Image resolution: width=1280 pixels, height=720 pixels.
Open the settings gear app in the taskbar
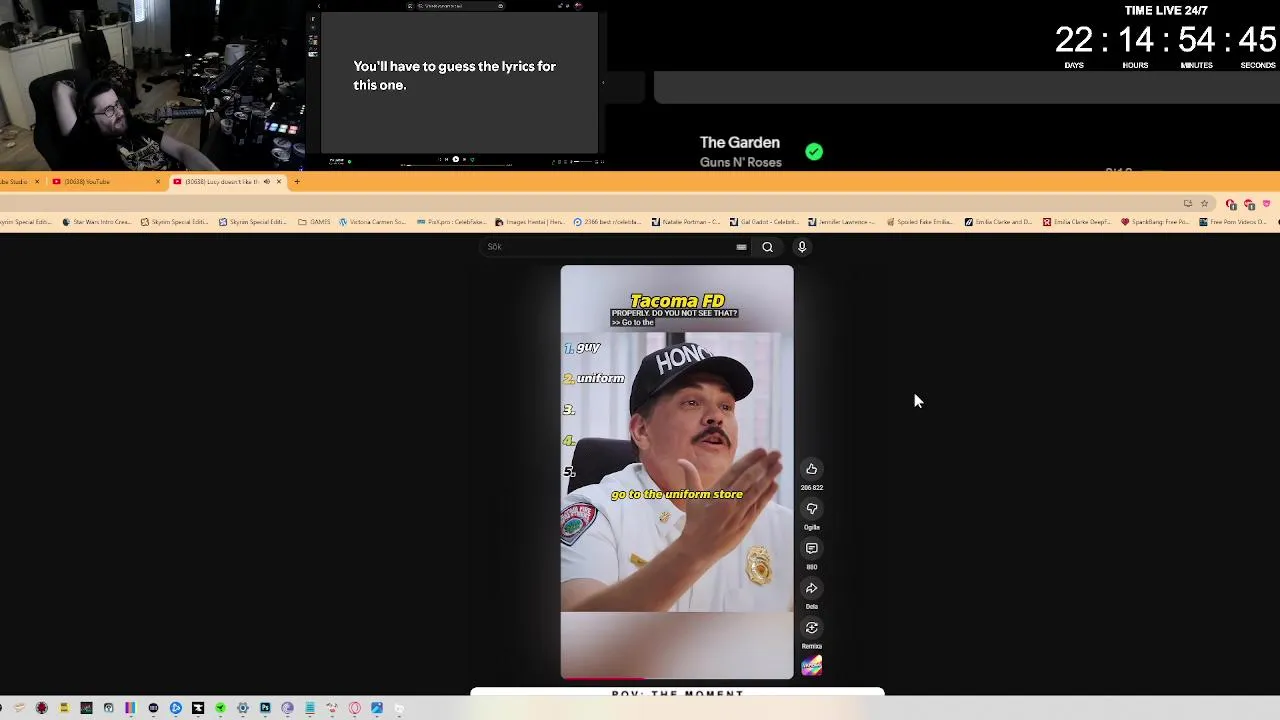pos(243,708)
